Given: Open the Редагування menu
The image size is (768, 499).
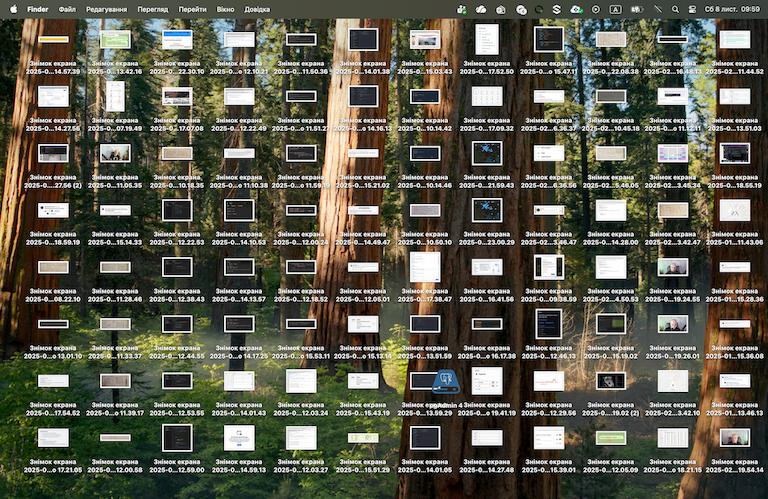Looking at the screenshot, I should pos(106,8).
